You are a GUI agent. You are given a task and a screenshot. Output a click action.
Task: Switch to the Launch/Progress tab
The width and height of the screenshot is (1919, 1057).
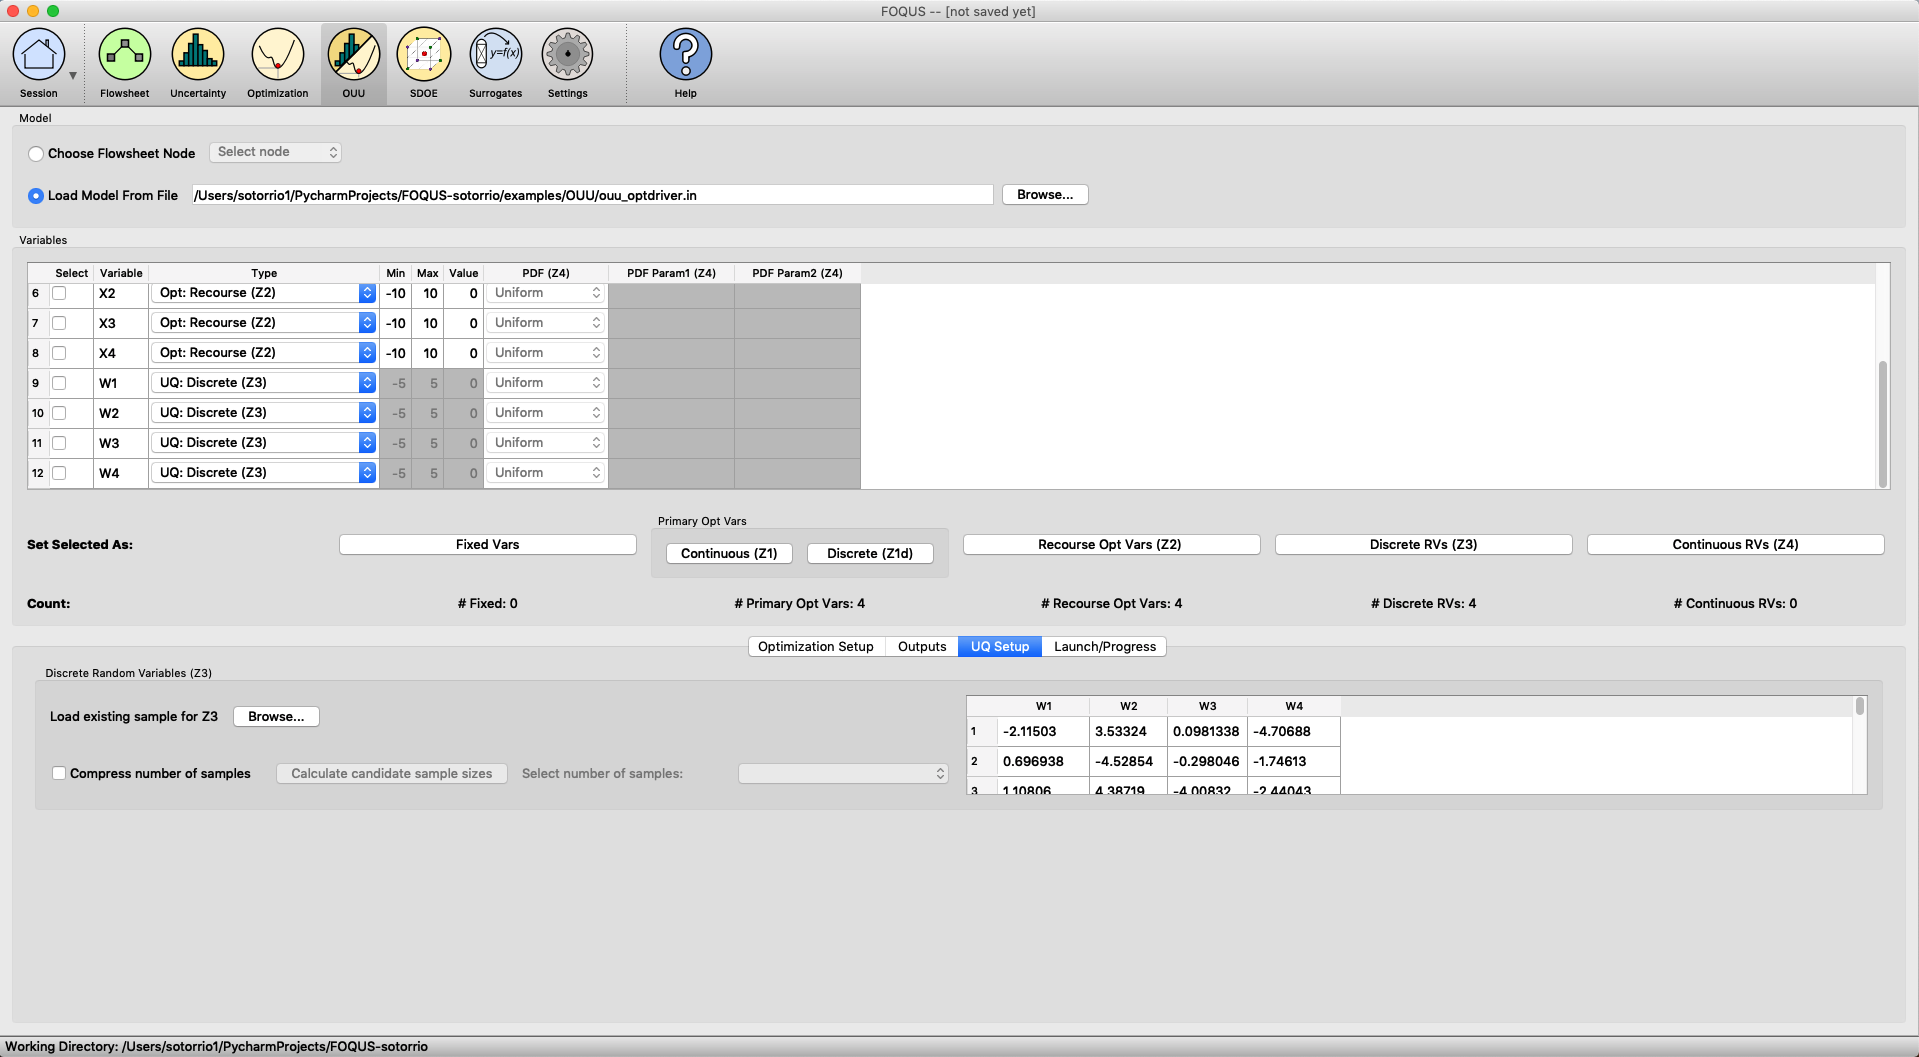point(1104,647)
